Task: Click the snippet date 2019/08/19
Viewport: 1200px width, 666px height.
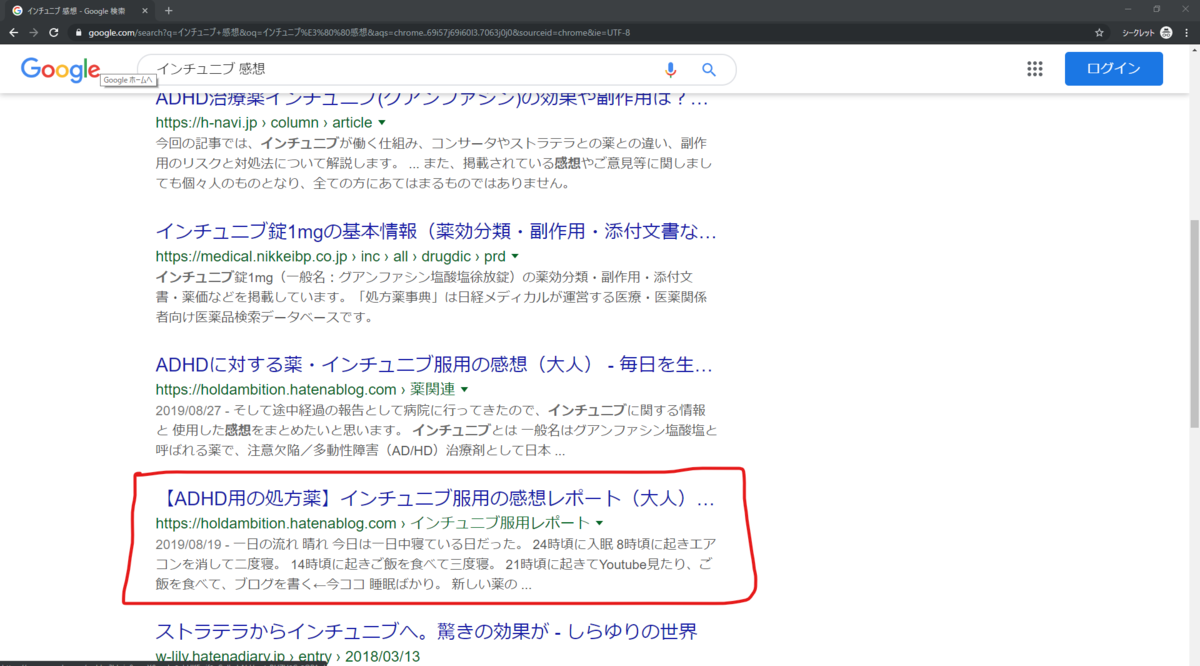Action: click(189, 544)
